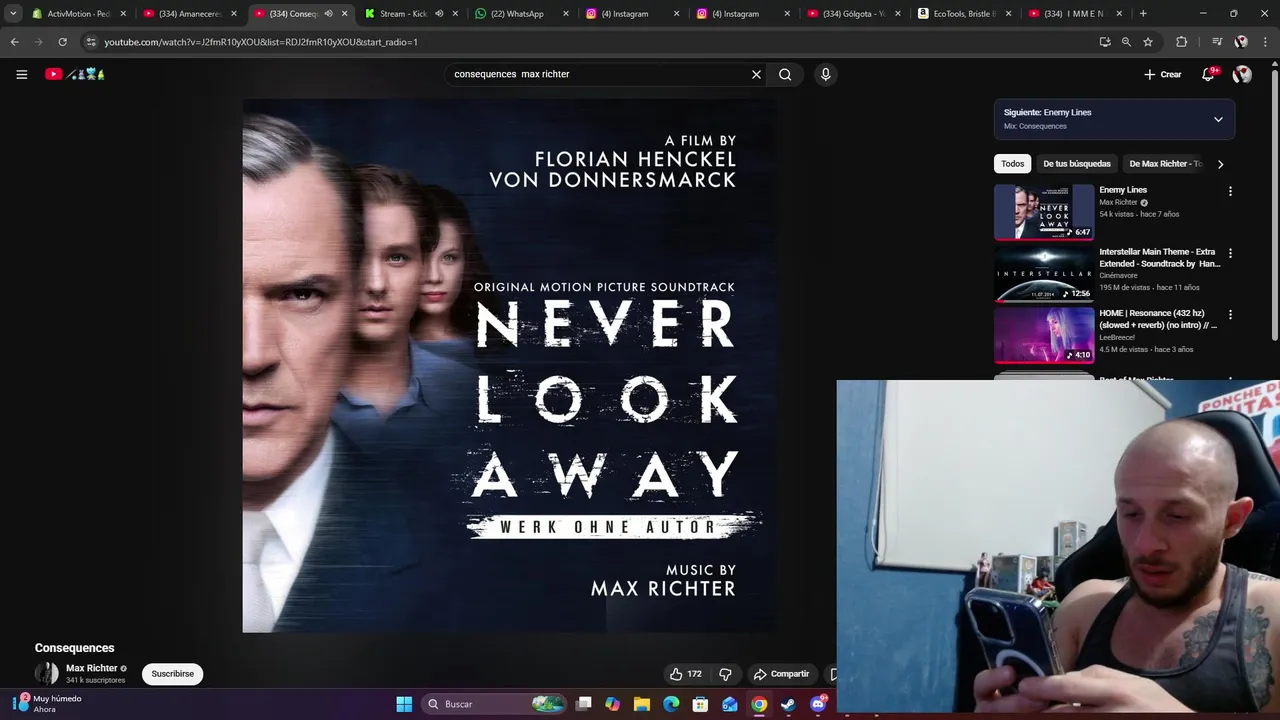Click the taskbar Buscar search box
This screenshot has width=1280, height=720.
tap(495, 704)
